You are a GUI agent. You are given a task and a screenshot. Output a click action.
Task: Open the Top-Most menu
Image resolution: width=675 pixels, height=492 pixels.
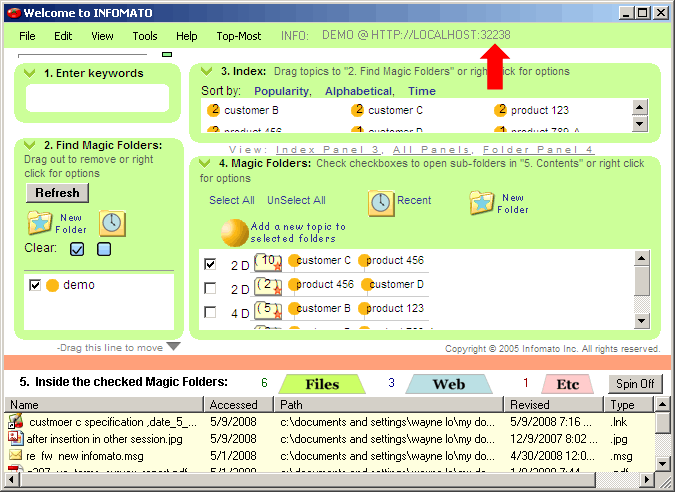click(238, 36)
